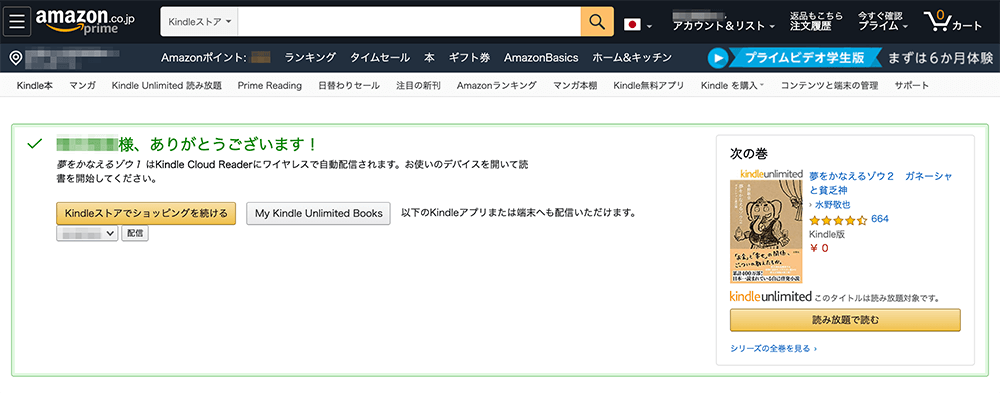The width and height of the screenshot is (1000, 393).
Task: Open the hamburger menu icon
Action: [17, 22]
